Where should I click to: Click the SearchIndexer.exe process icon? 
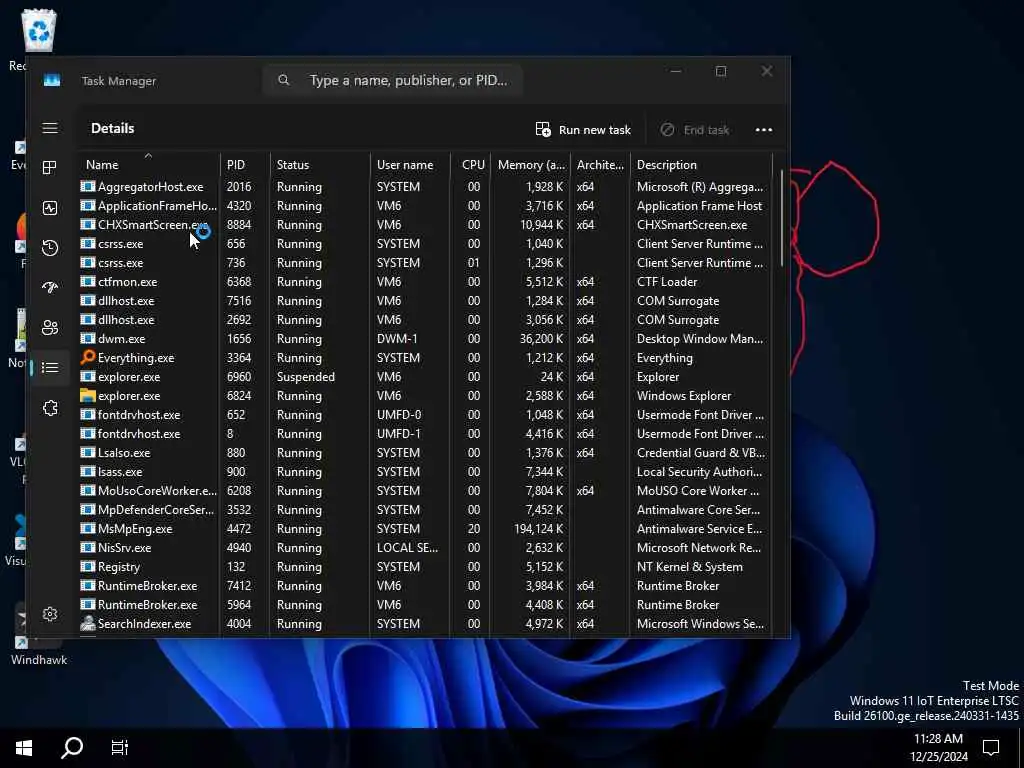[88, 623]
